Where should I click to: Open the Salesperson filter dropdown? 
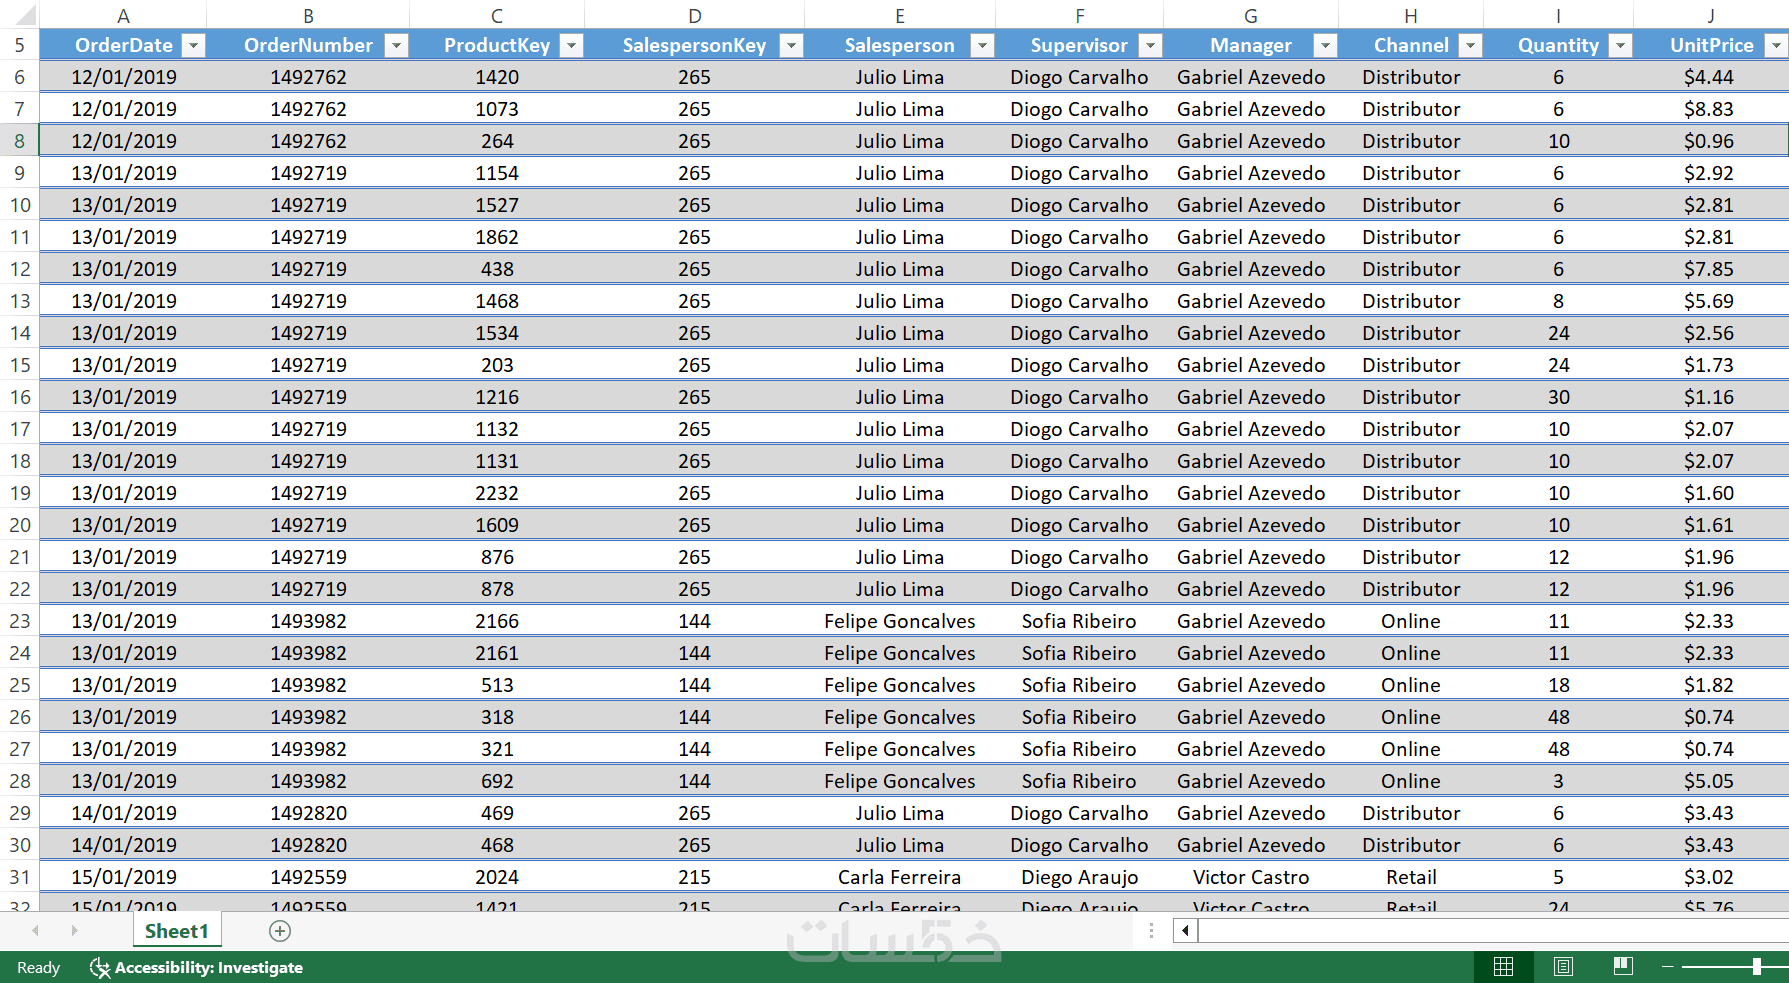tap(983, 45)
